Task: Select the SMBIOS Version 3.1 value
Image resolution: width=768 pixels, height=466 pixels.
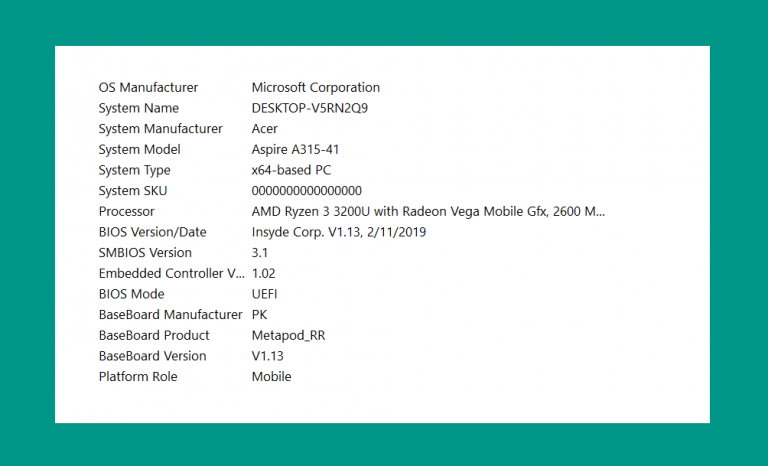Action: 260,252
